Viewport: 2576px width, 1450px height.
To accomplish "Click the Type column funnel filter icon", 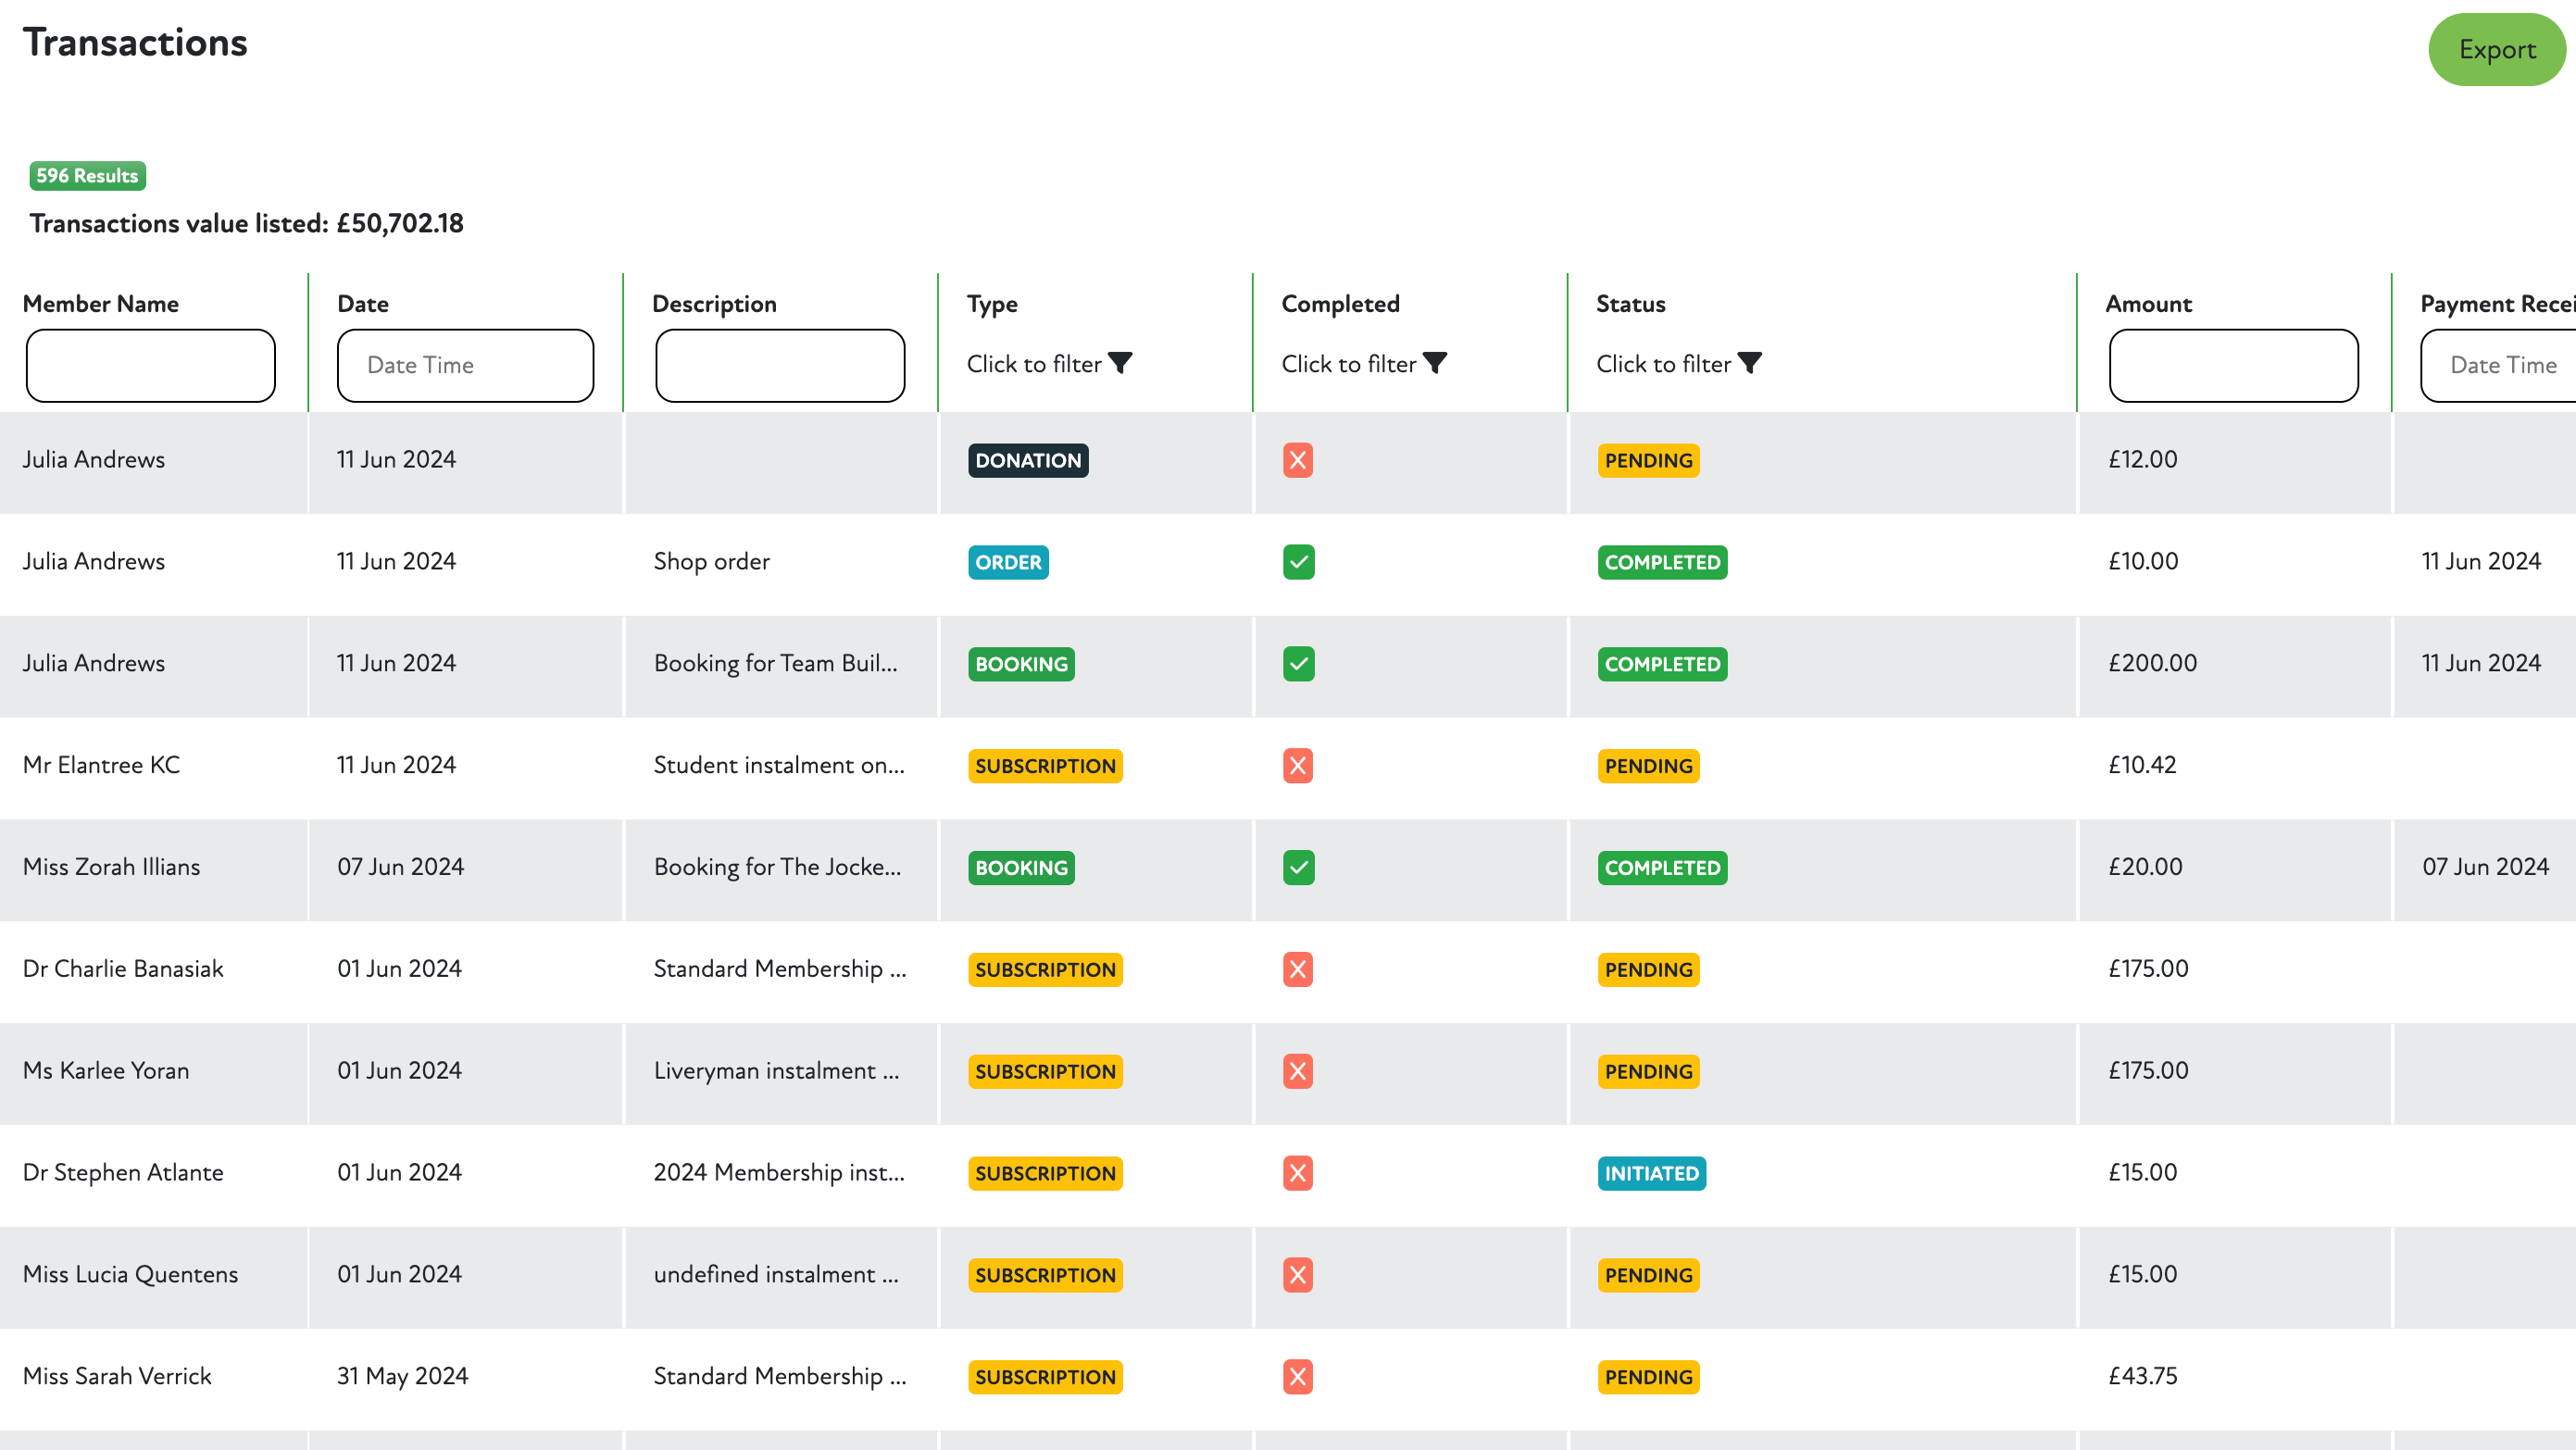I will (1120, 363).
